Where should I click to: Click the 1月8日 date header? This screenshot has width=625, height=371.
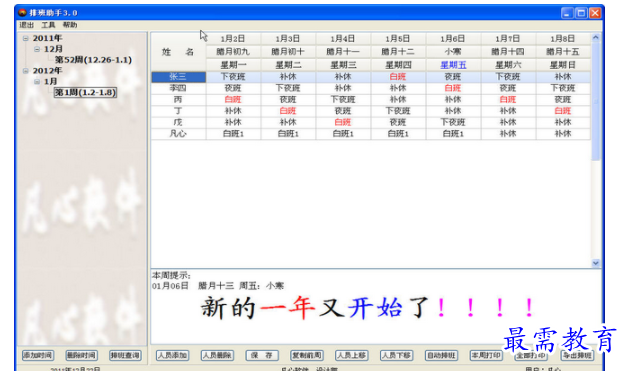pyautogui.click(x=563, y=39)
